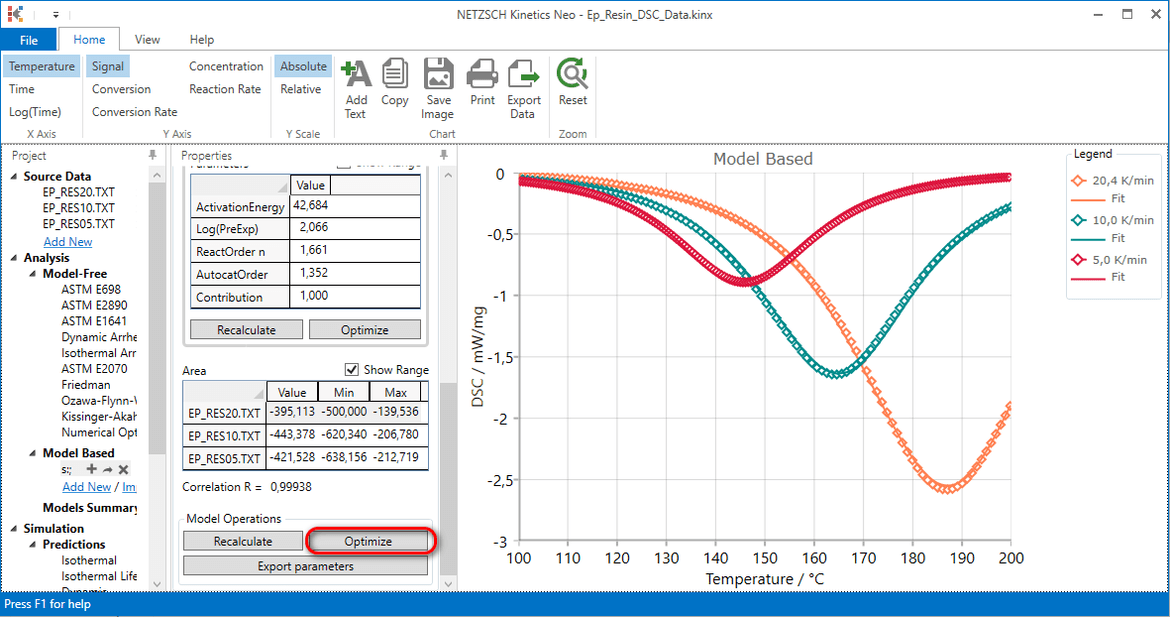
Task: Open the File menu
Action: click(x=30, y=39)
